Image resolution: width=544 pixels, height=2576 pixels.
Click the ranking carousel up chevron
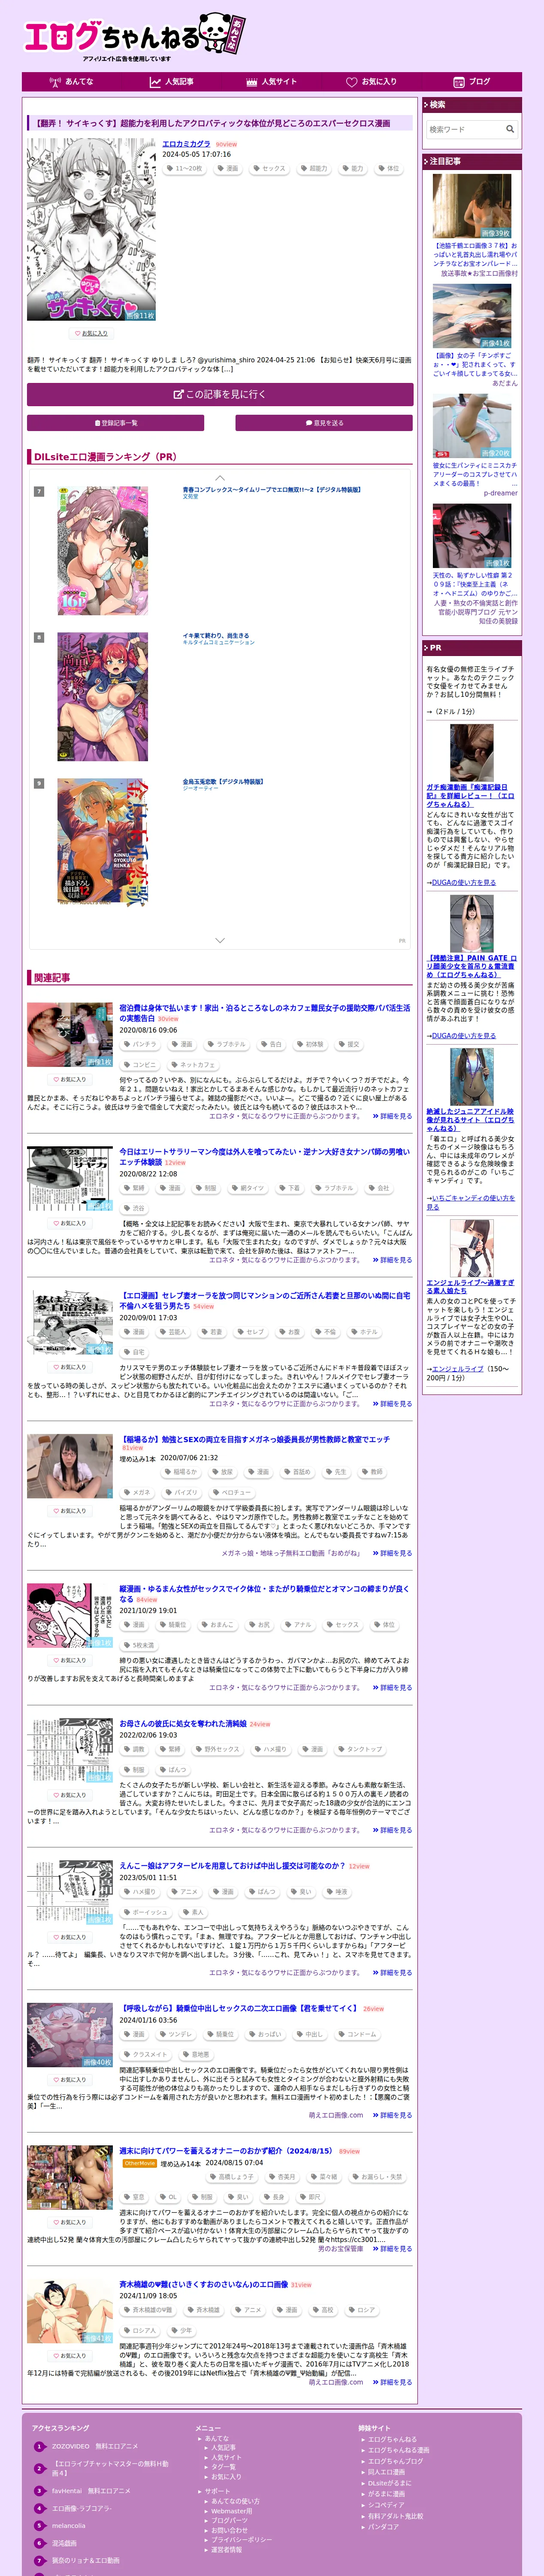pos(220,478)
